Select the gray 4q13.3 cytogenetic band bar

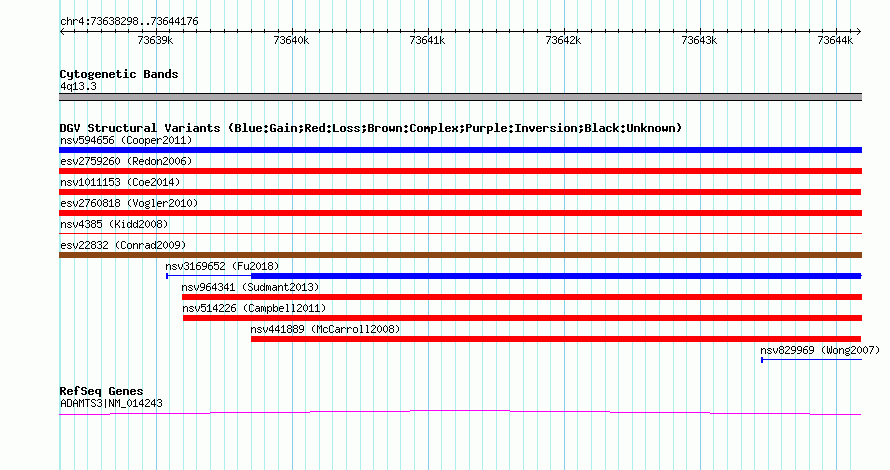(x=460, y=97)
